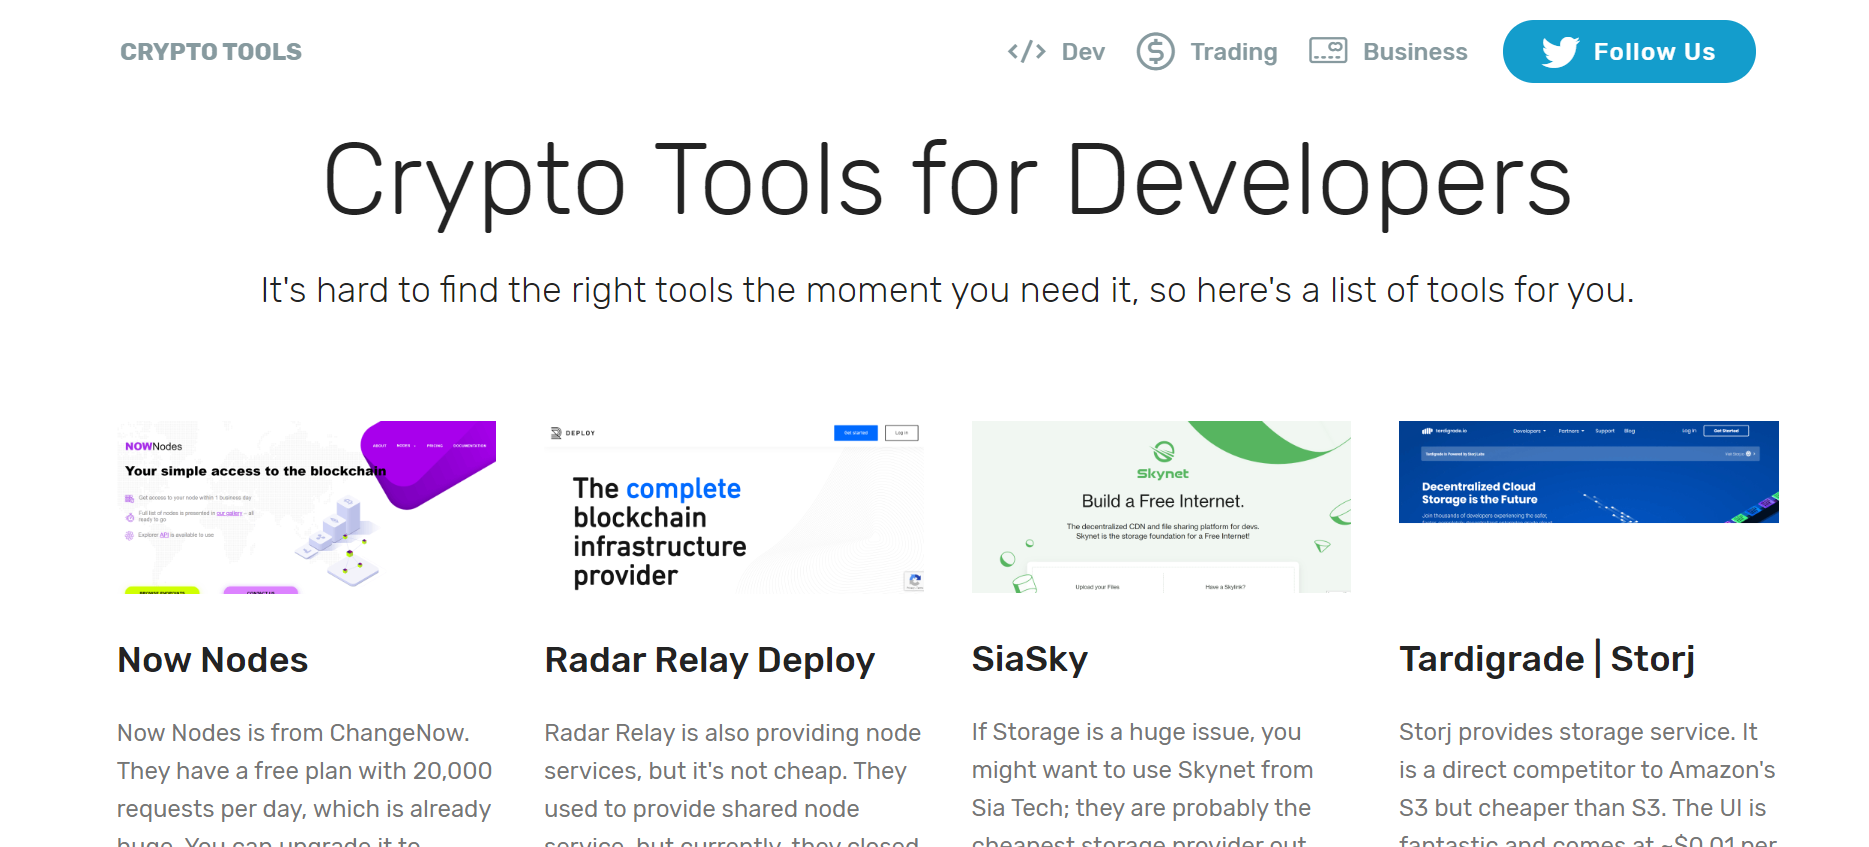Click the Now Nodes heading
The image size is (1869, 847).
[213, 660]
